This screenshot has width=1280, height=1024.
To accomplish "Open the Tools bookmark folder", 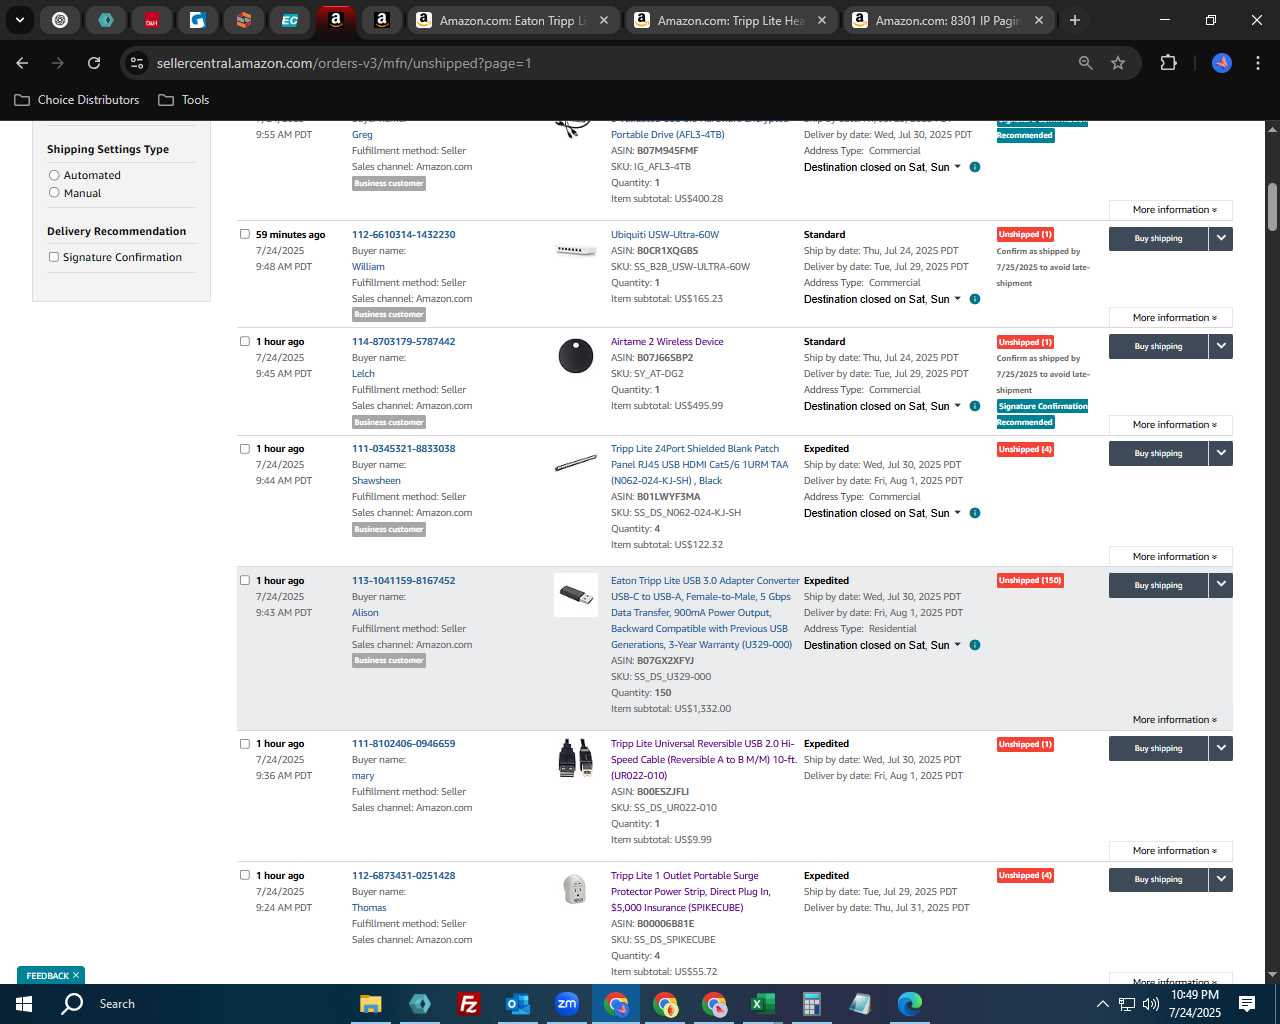I will (184, 100).
